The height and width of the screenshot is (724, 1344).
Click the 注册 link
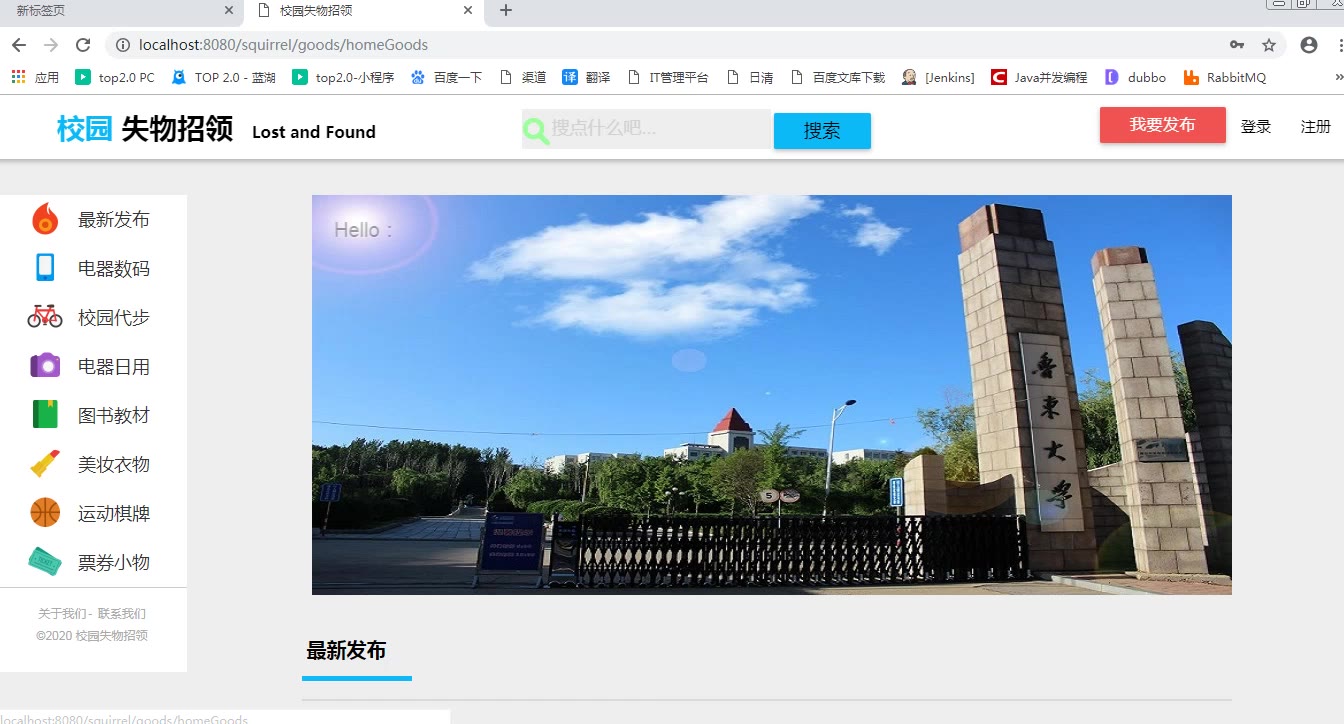tap(1316, 127)
